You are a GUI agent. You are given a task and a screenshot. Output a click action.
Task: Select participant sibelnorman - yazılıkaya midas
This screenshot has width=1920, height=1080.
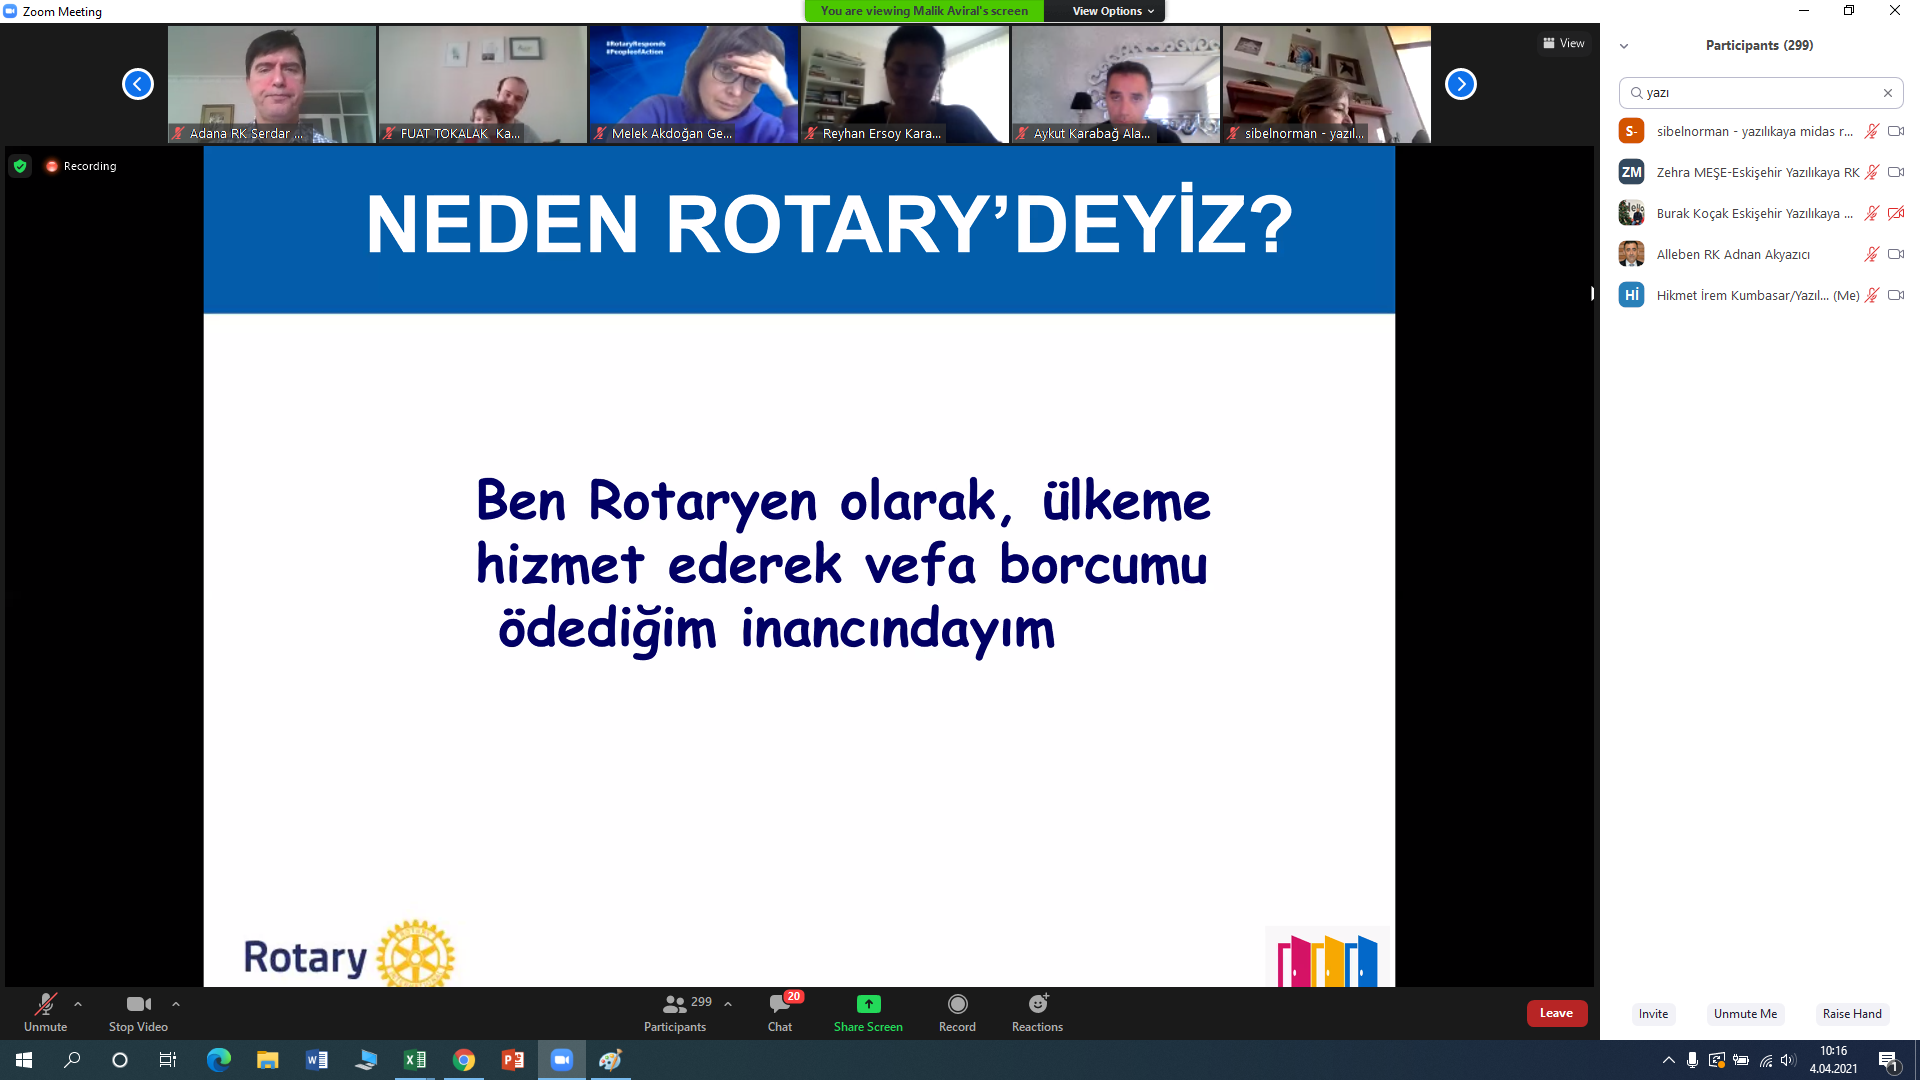pyautogui.click(x=1760, y=131)
